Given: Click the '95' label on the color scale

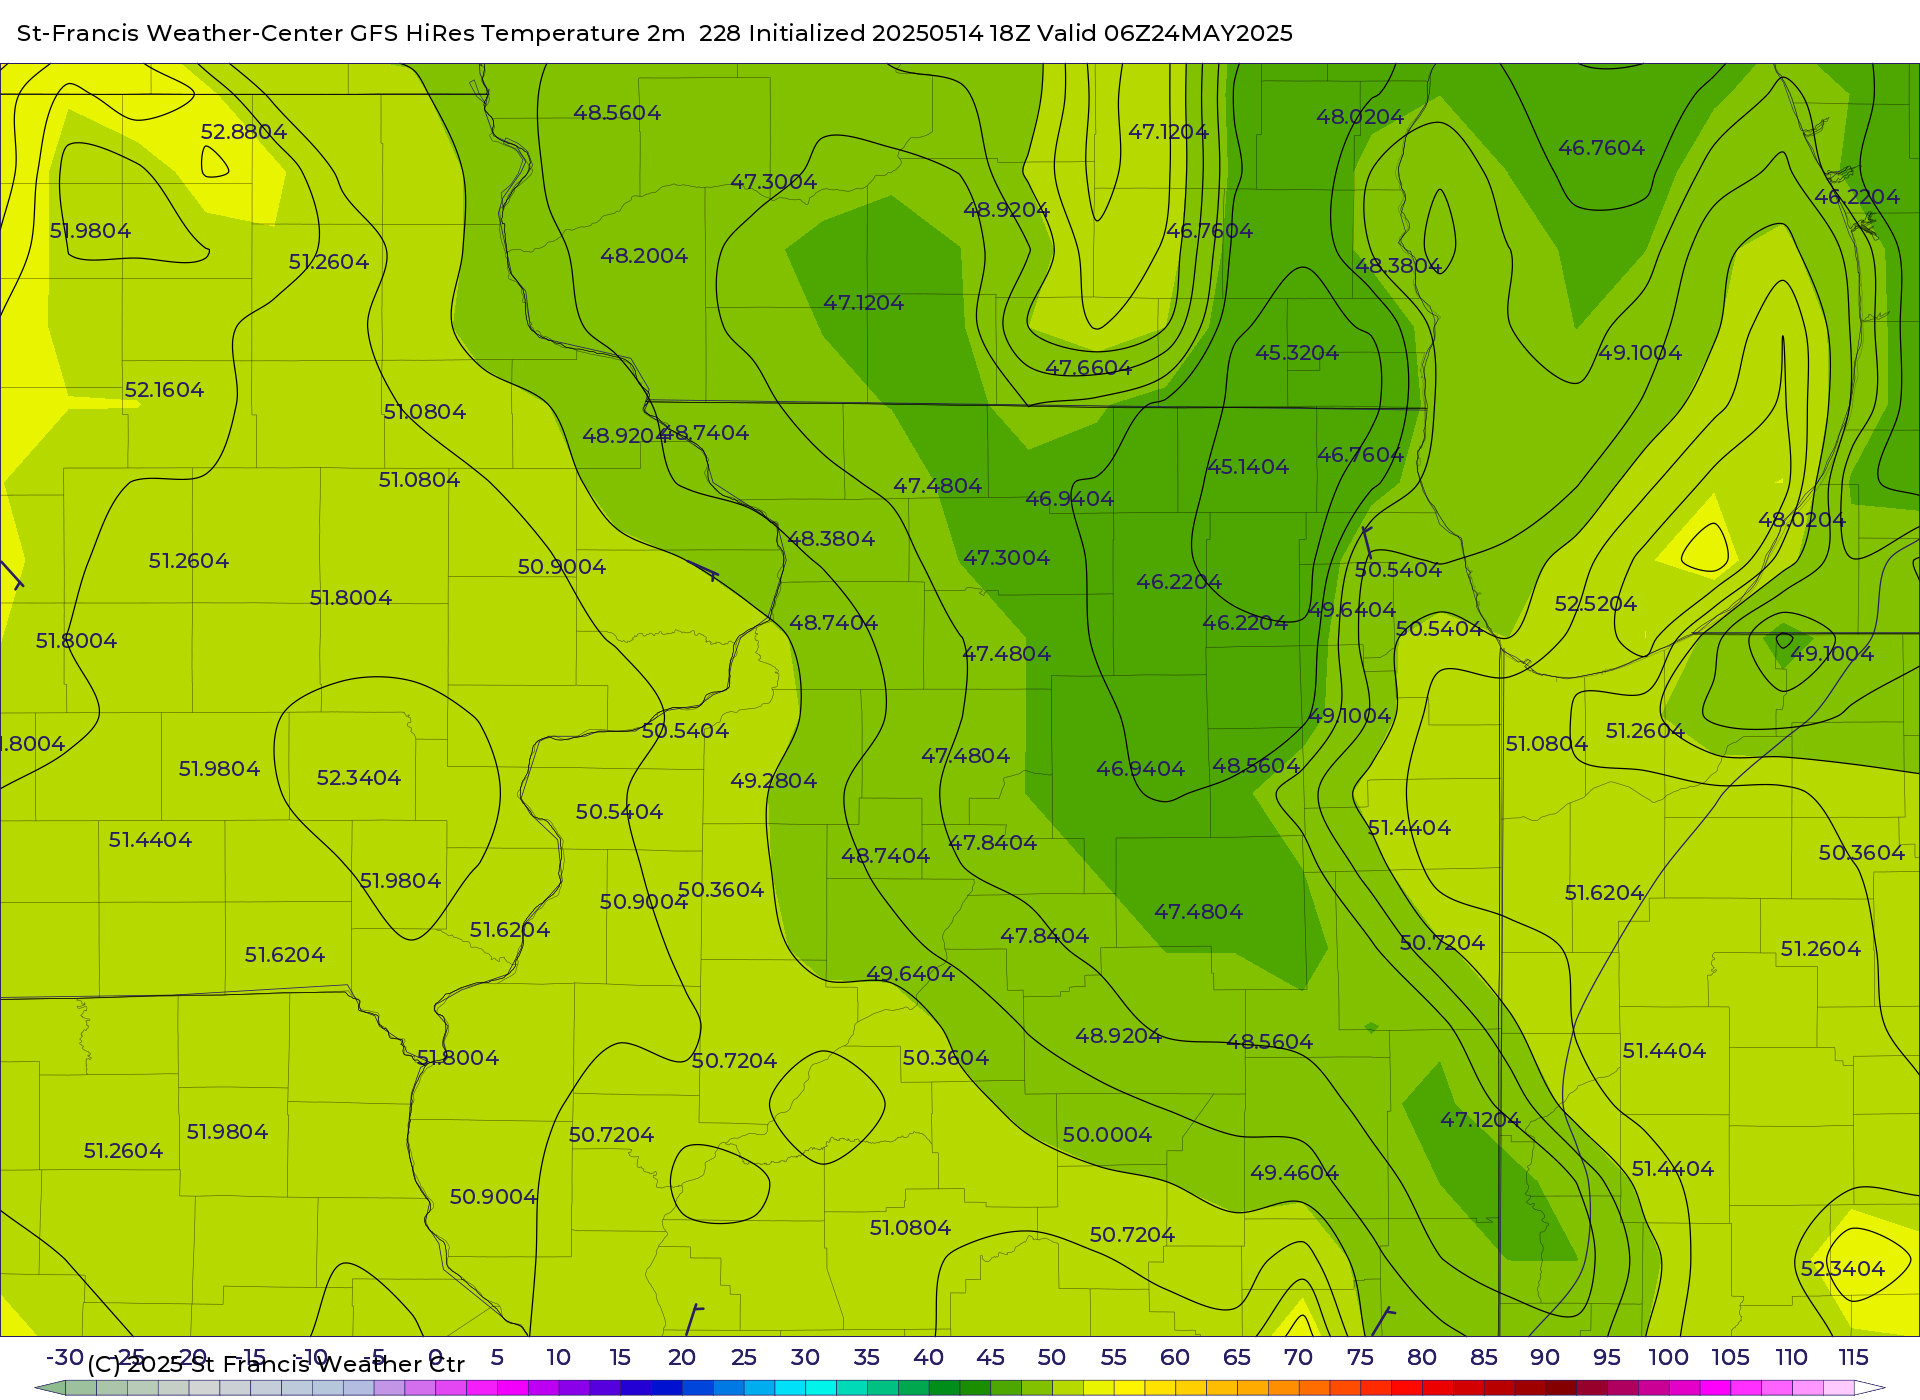Looking at the screenshot, I should [x=1607, y=1358].
